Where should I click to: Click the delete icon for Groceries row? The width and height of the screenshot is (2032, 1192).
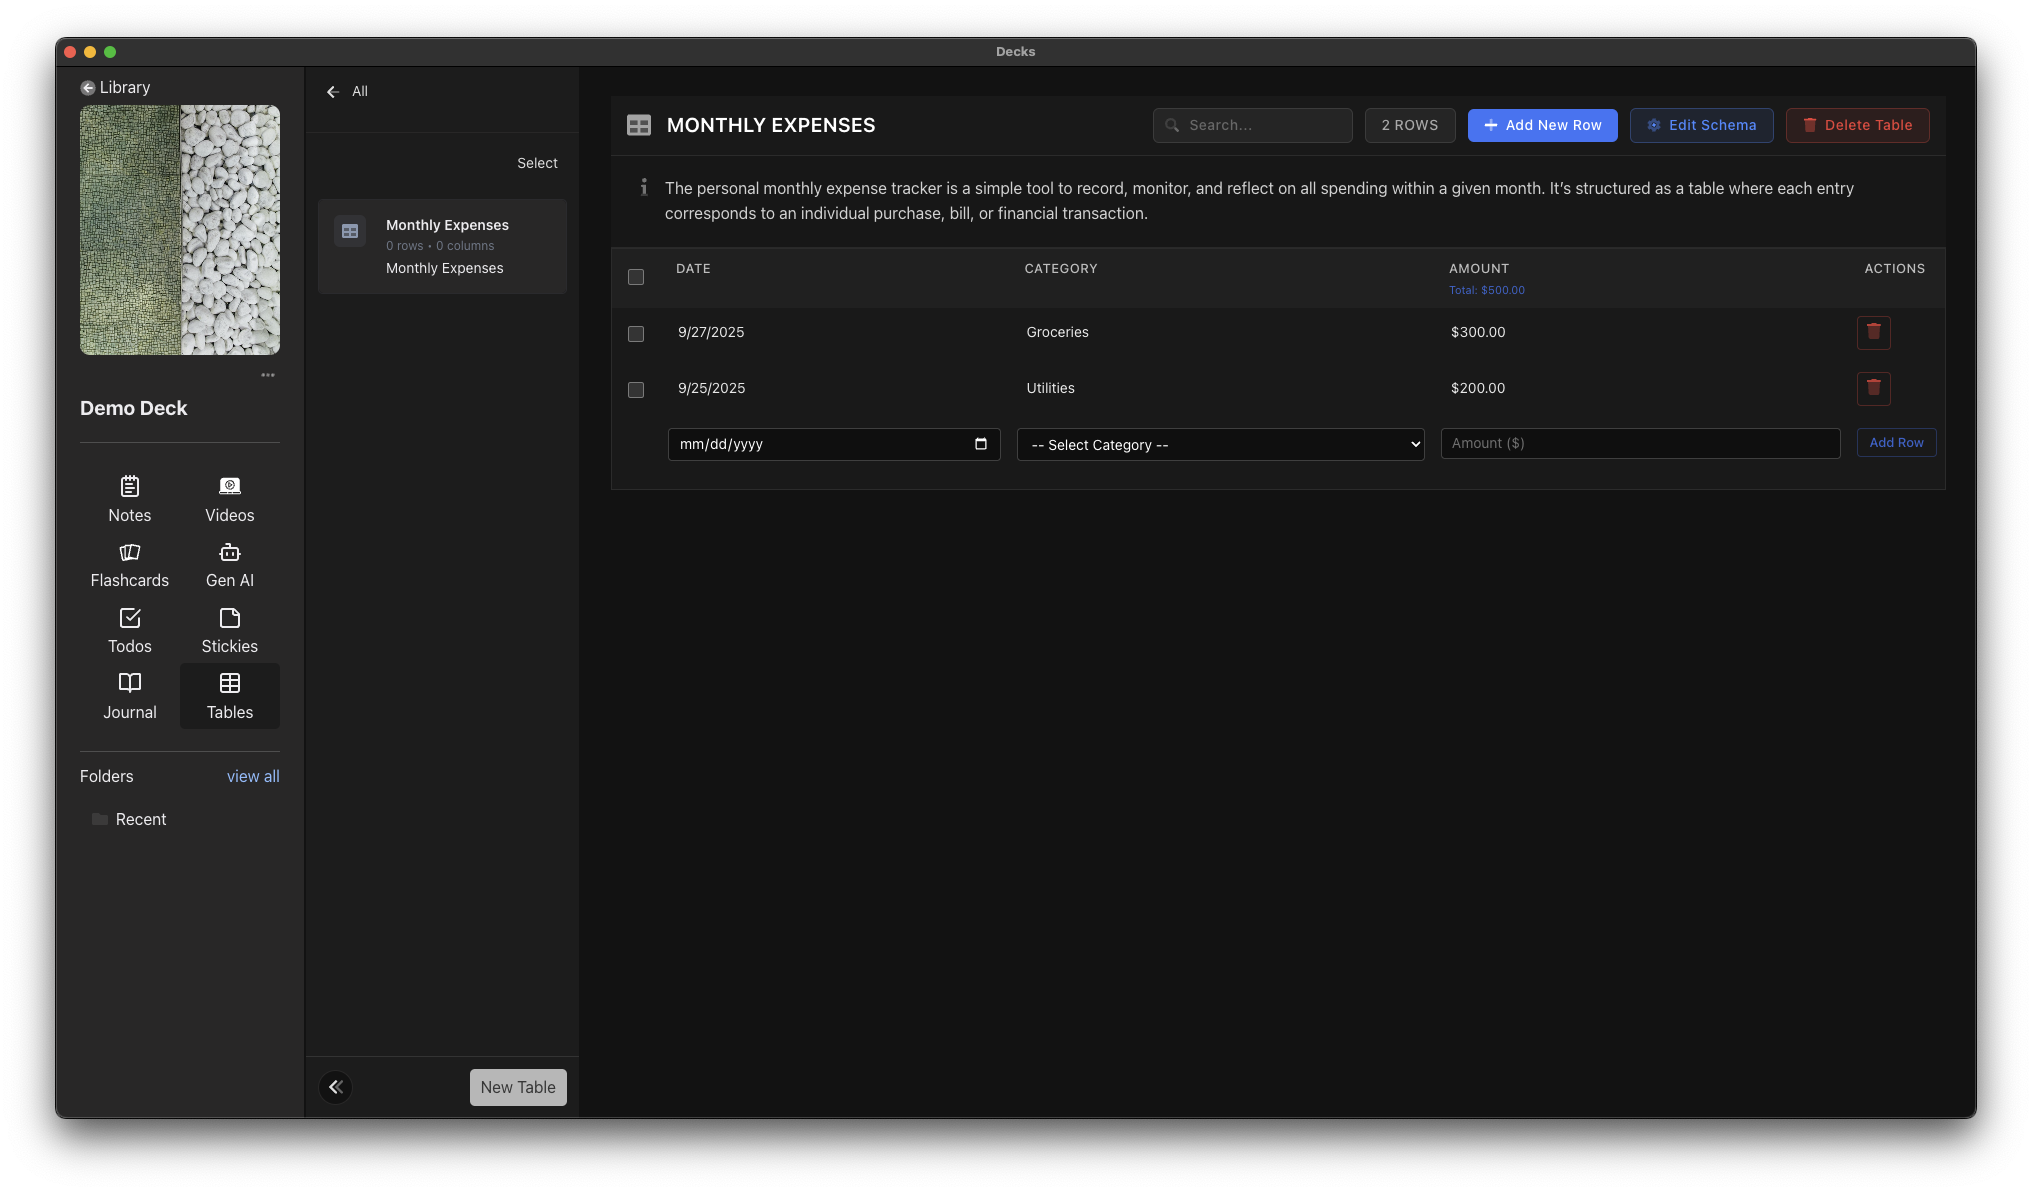tap(1874, 332)
